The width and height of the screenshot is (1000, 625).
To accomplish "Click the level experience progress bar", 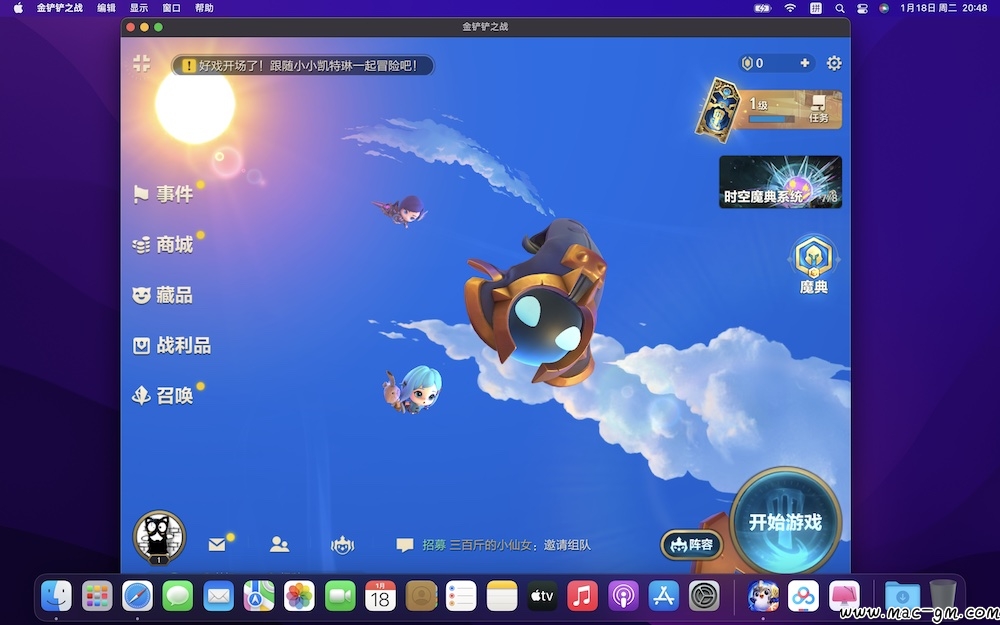I will 771,119.
